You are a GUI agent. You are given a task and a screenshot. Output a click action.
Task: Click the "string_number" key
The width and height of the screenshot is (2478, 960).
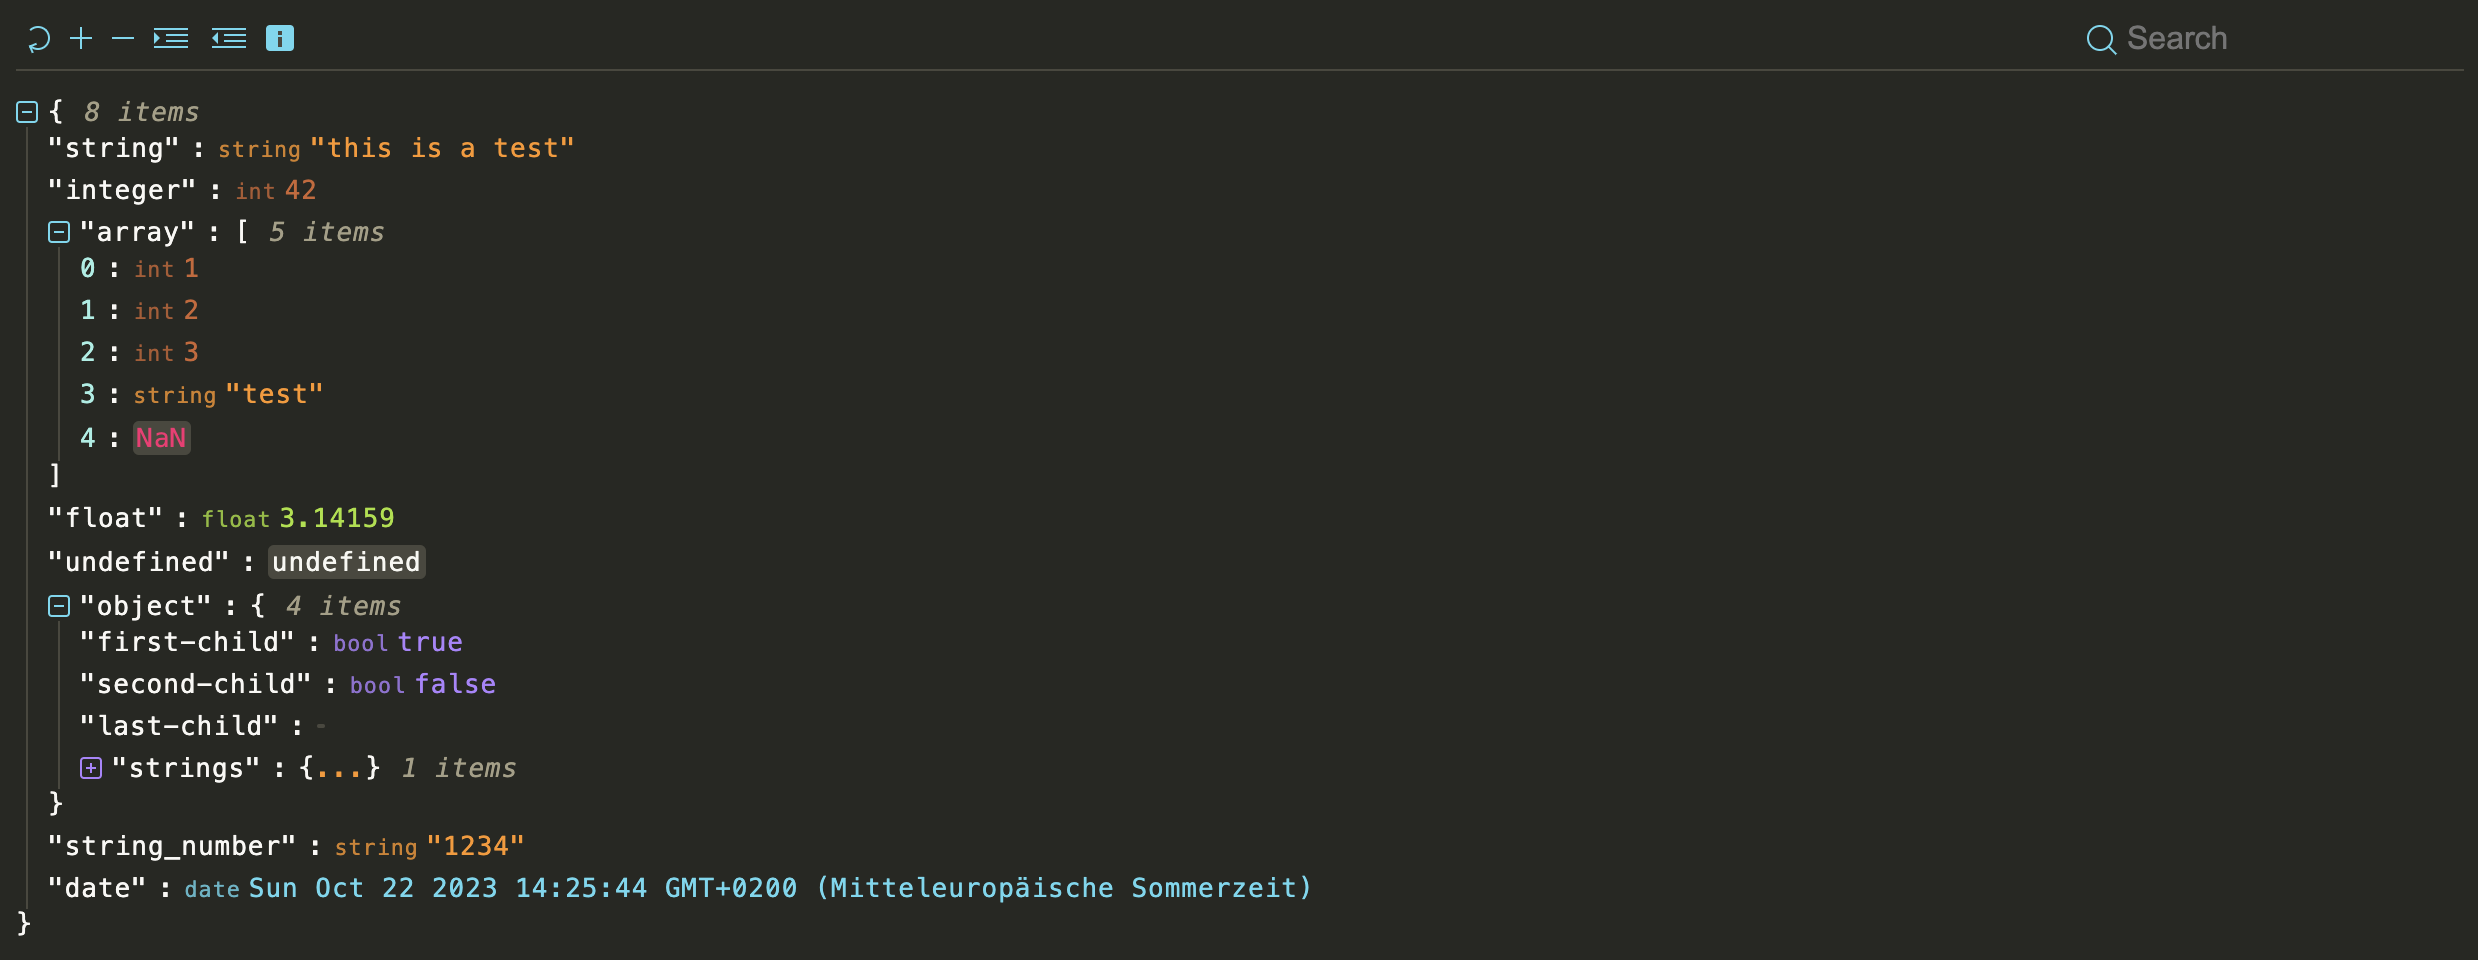(x=172, y=845)
